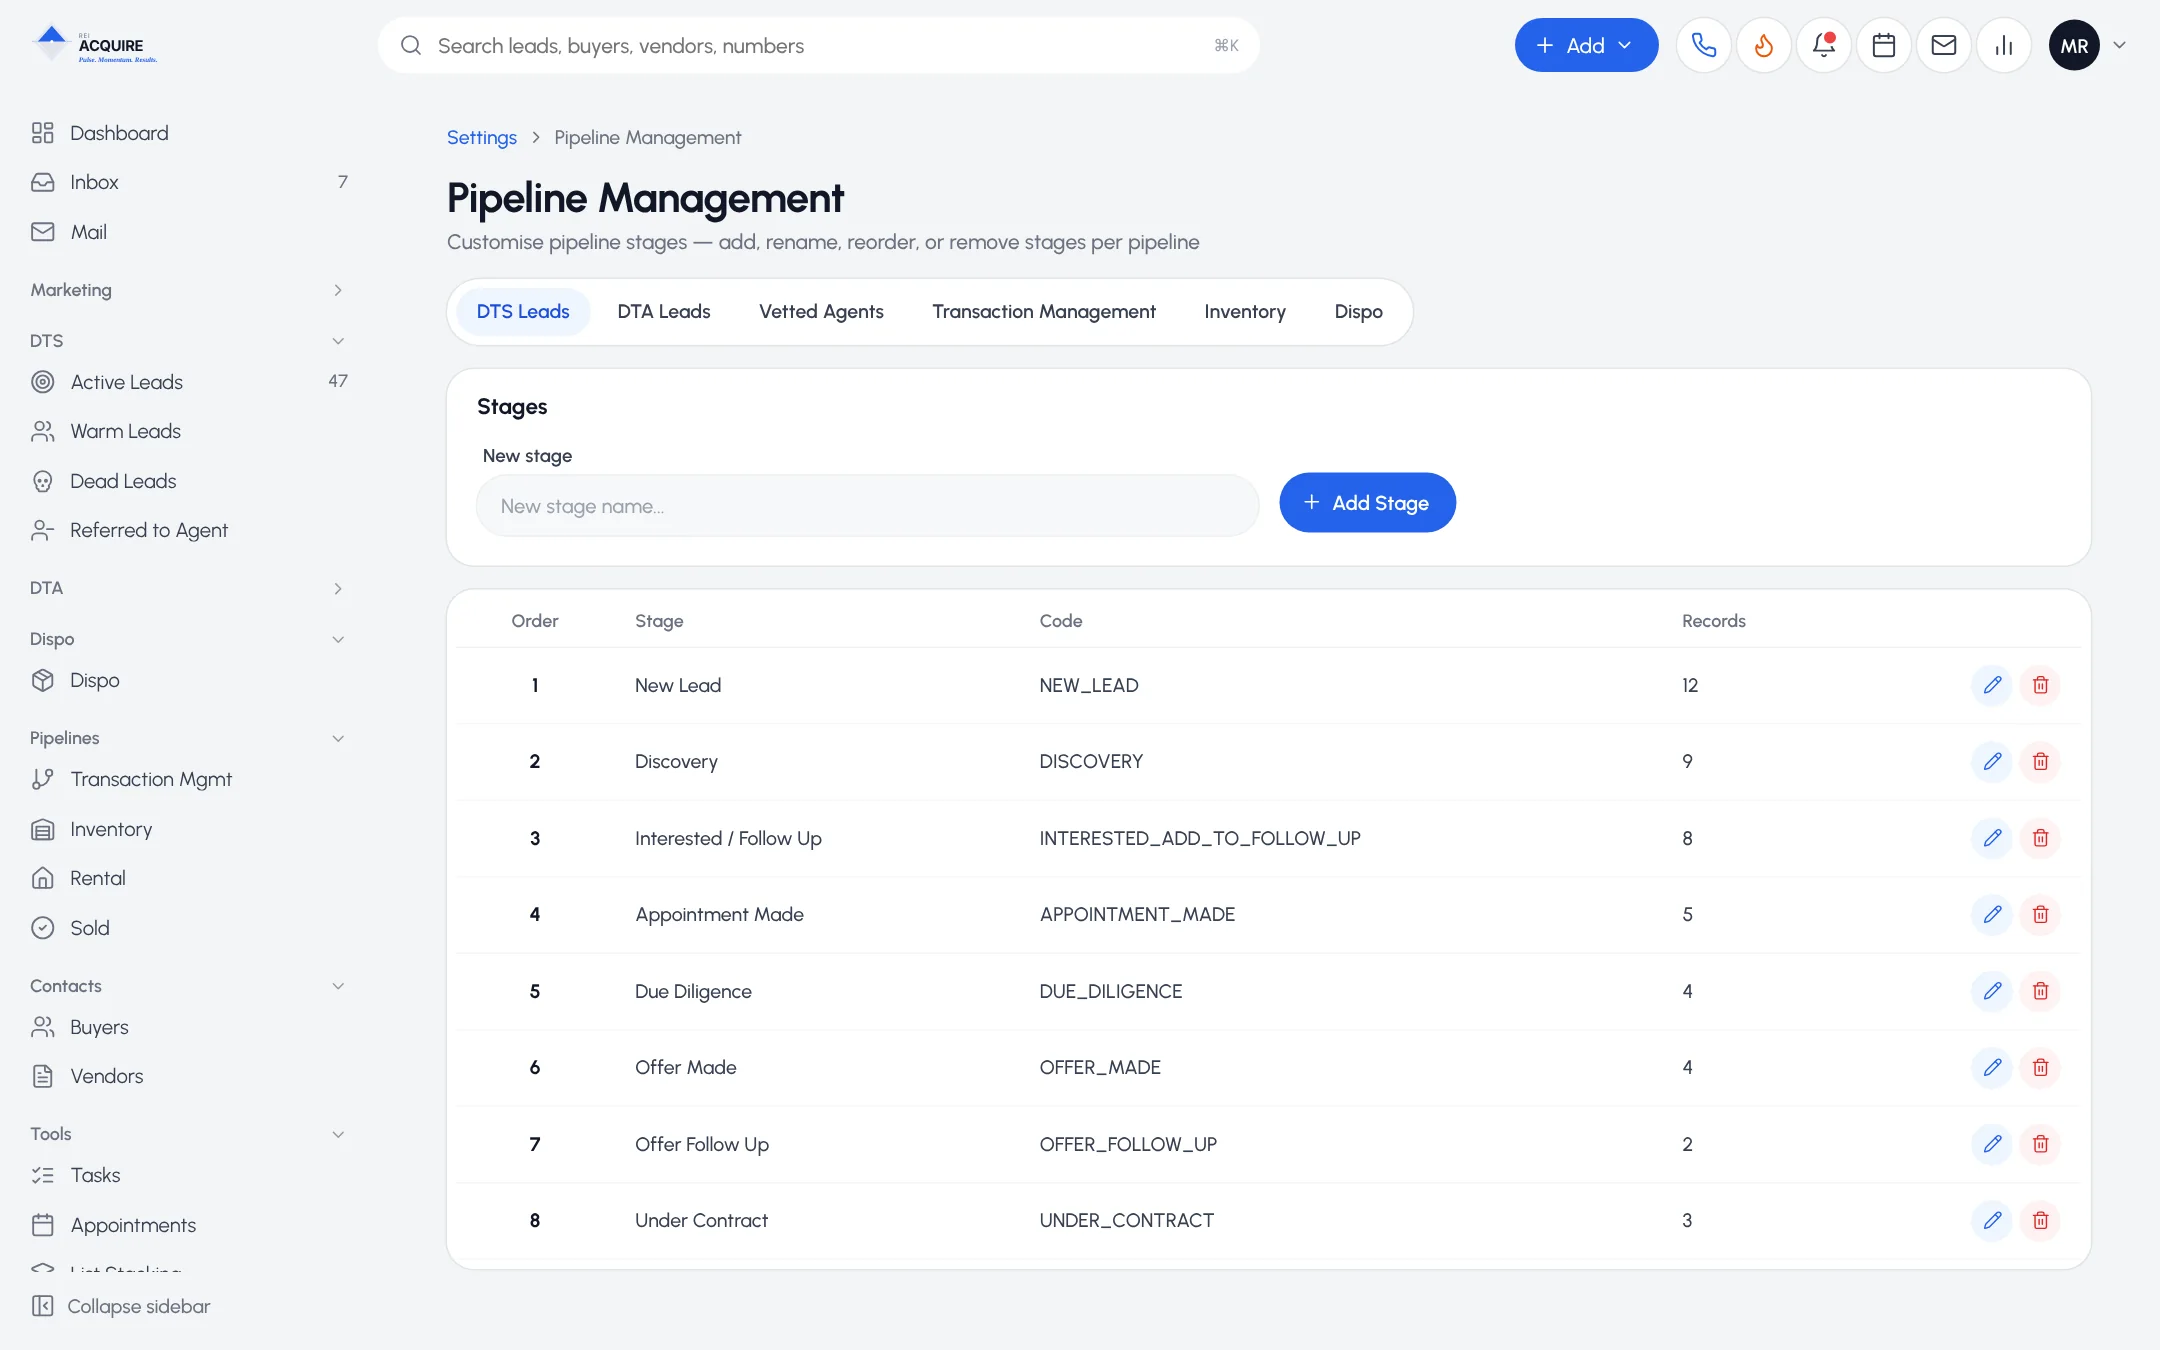Click the MR user avatar
Image resolution: width=2160 pixels, height=1350 pixels.
[x=2074, y=45]
